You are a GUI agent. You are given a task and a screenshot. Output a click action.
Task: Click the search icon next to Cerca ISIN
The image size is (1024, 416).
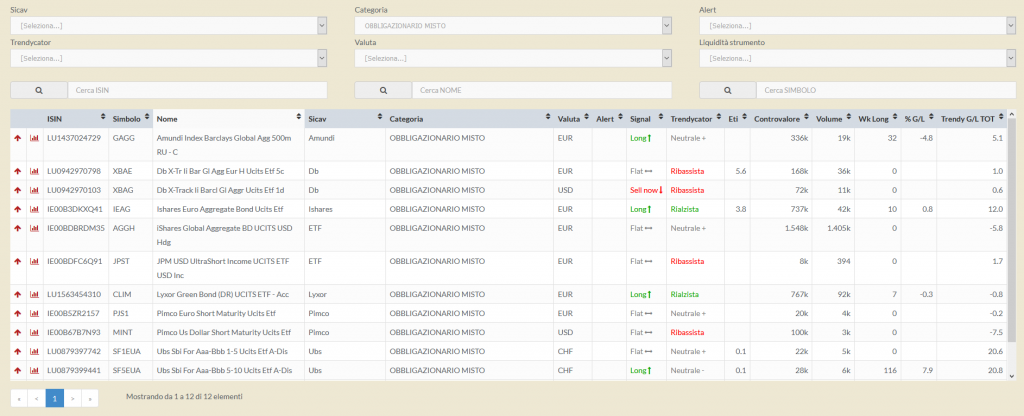click(x=39, y=90)
